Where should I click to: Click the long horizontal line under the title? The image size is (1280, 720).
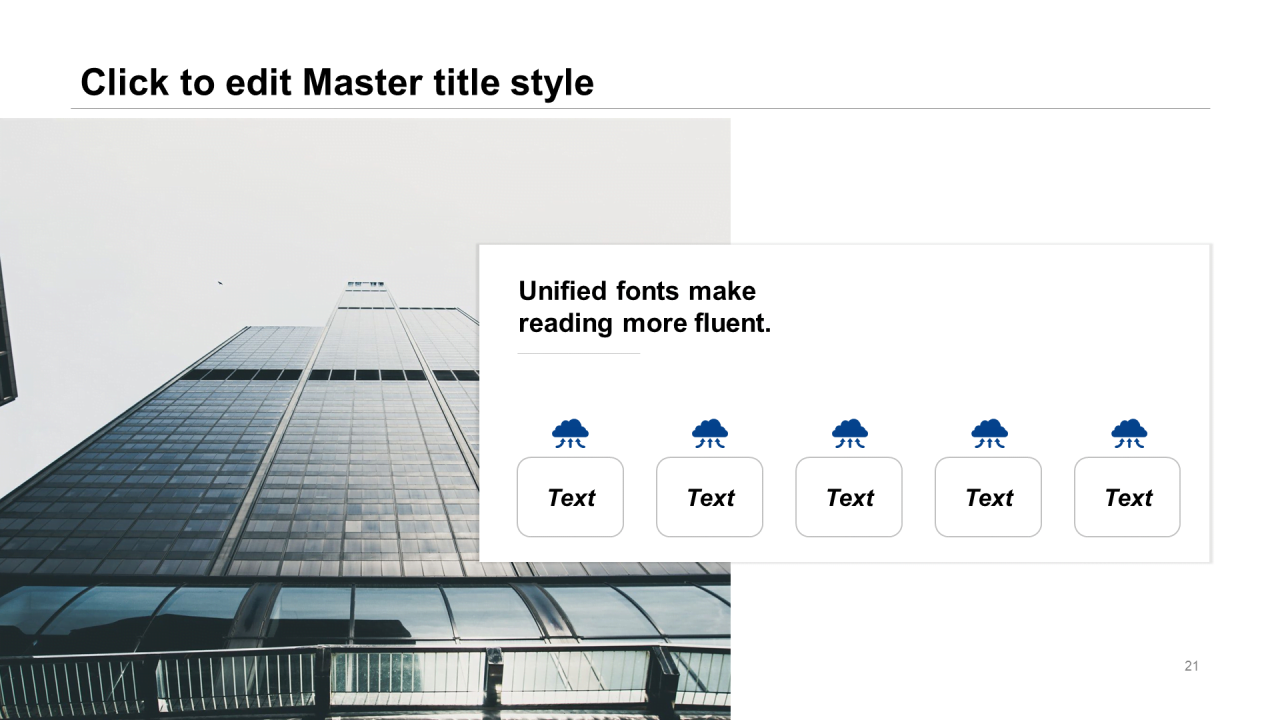[640, 108]
